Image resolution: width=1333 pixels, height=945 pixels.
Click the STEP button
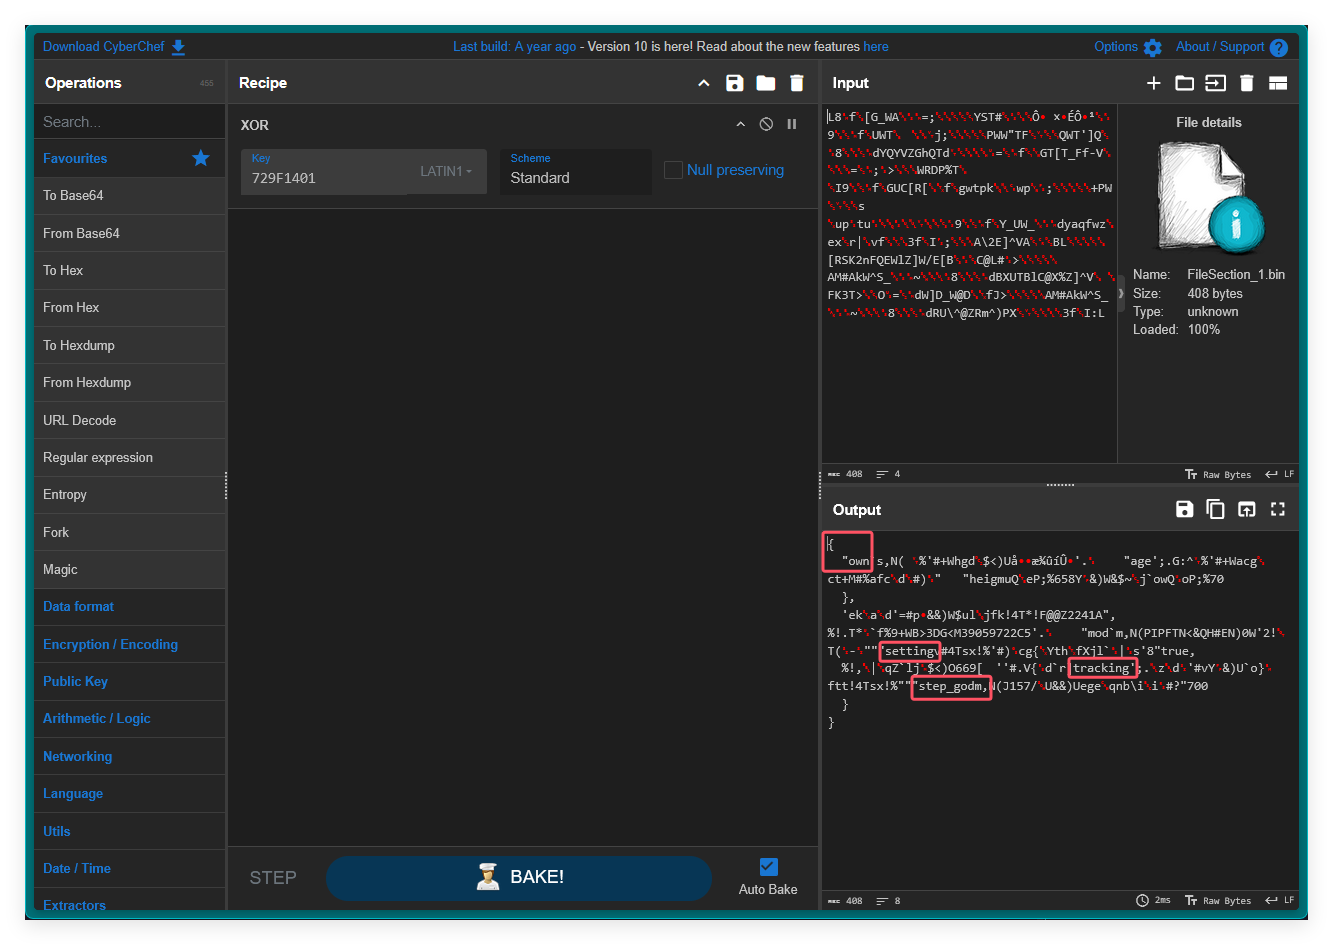coord(273,877)
